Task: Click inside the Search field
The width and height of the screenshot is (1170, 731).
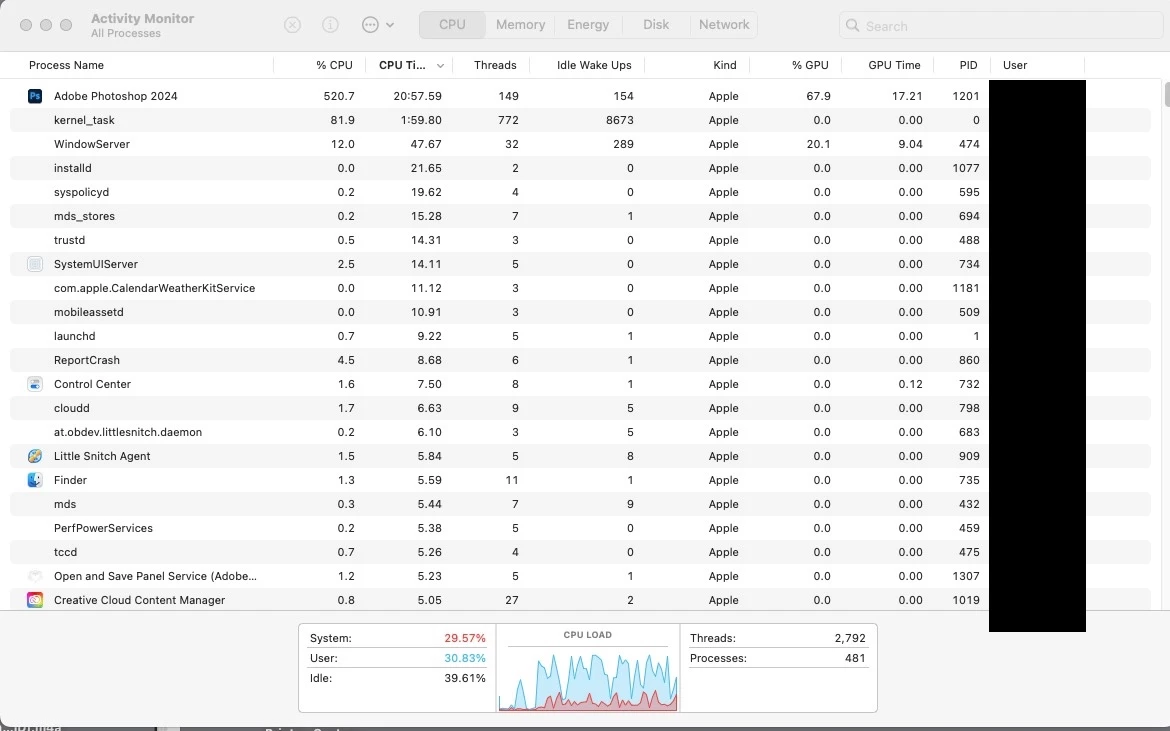Action: coord(1000,25)
